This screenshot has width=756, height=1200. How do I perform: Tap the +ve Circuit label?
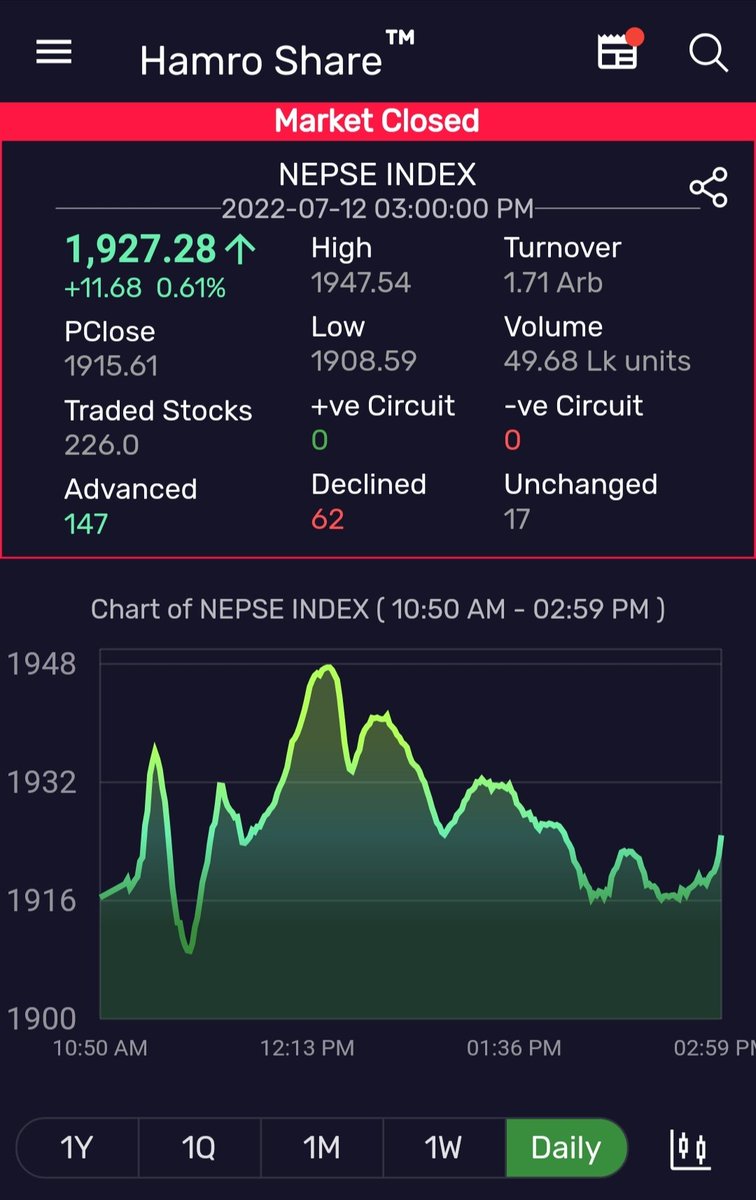click(383, 406)
